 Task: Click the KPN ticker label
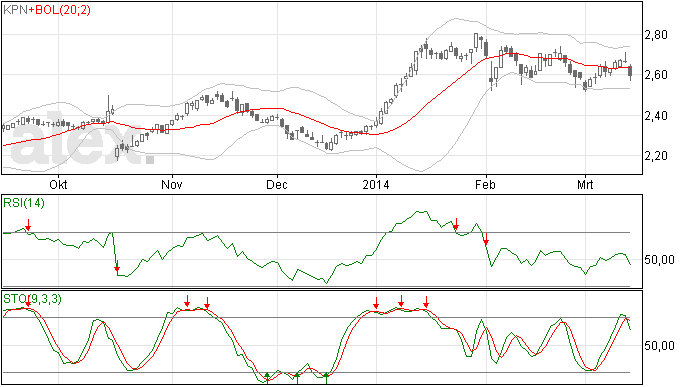pos(15,10)
